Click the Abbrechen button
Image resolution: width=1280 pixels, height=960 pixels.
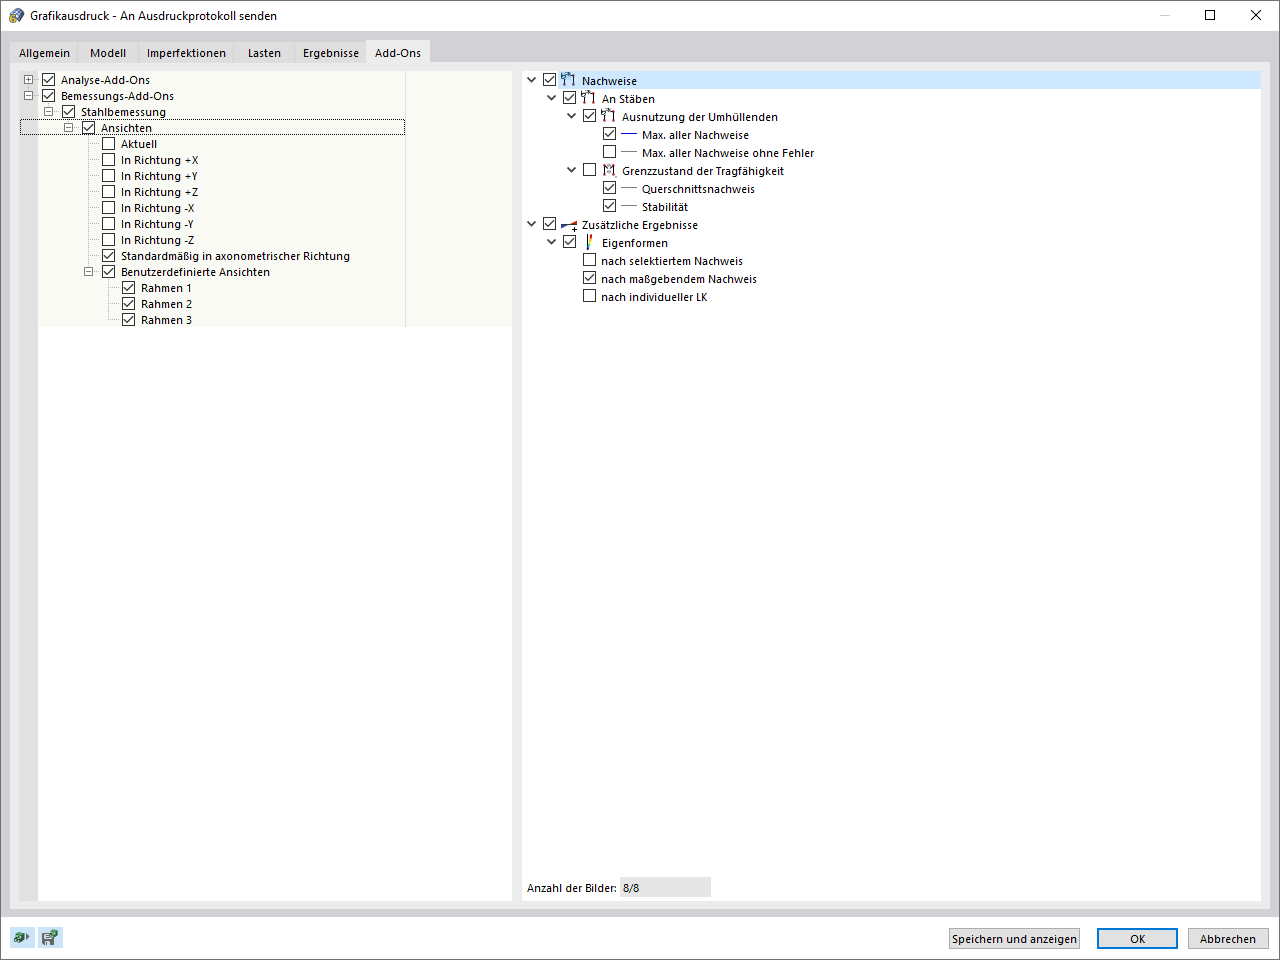pos(1228,939)
